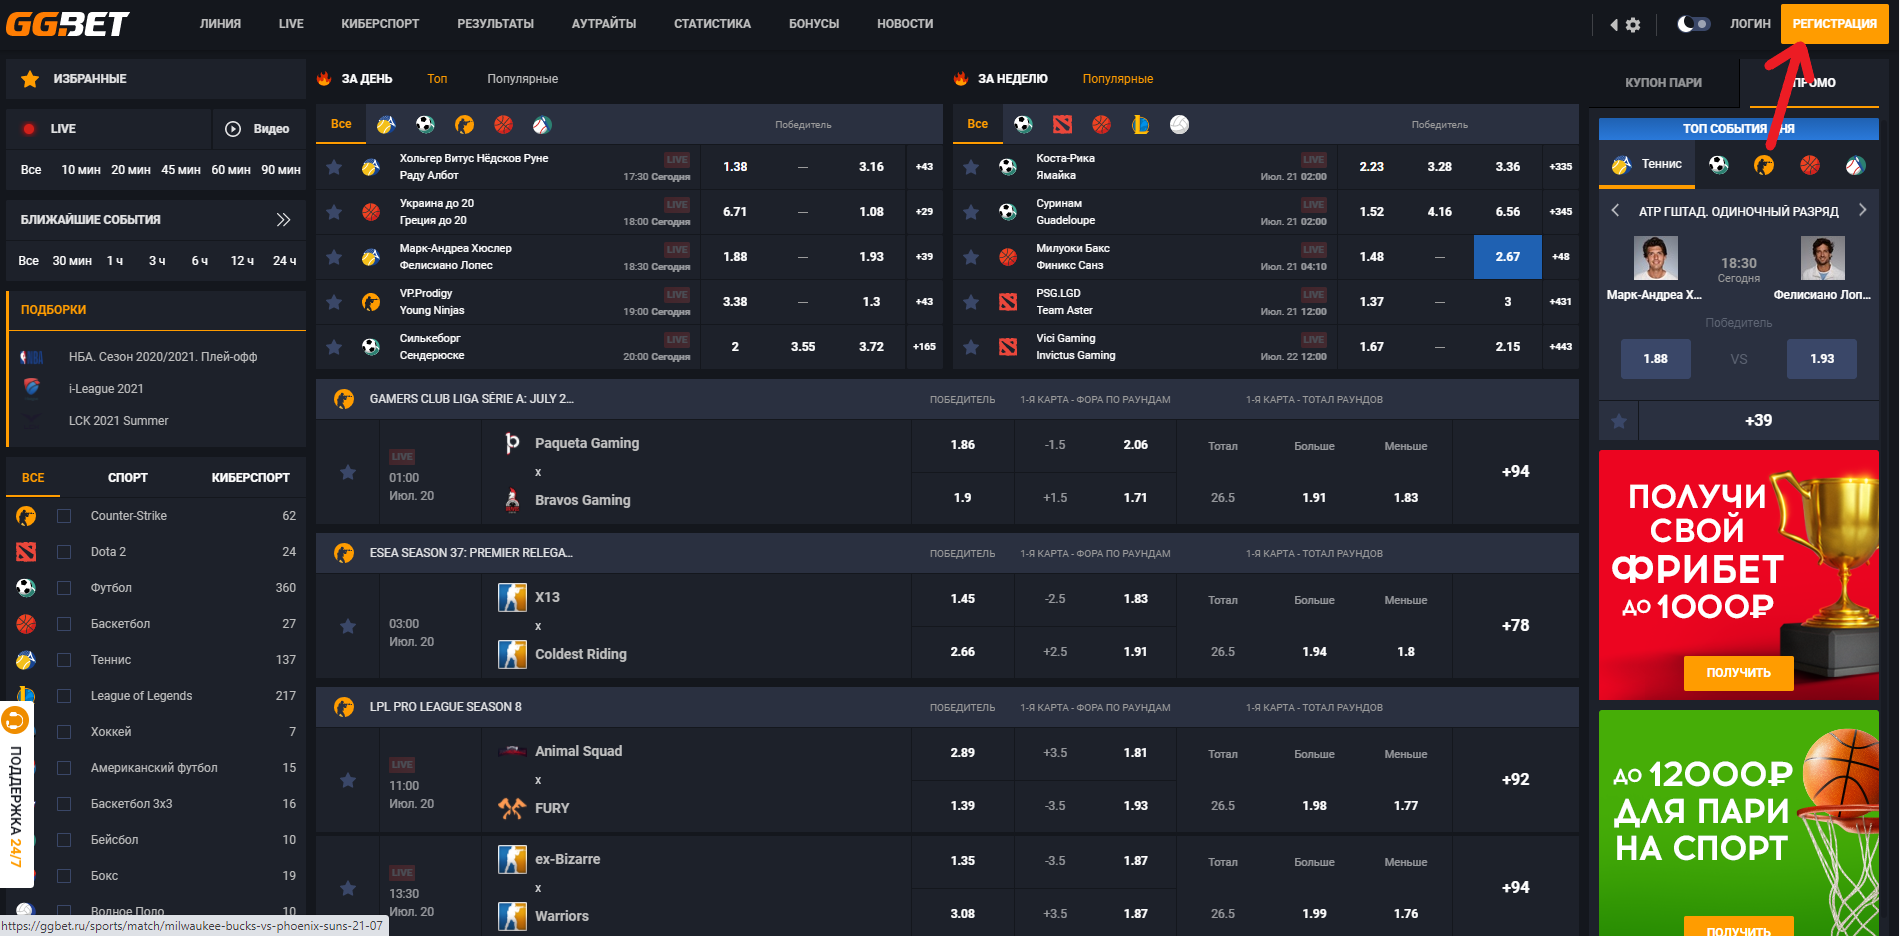Expand +78 more markets for X13 match
The image size is (1900, 936).
[x=1516, y=626]
